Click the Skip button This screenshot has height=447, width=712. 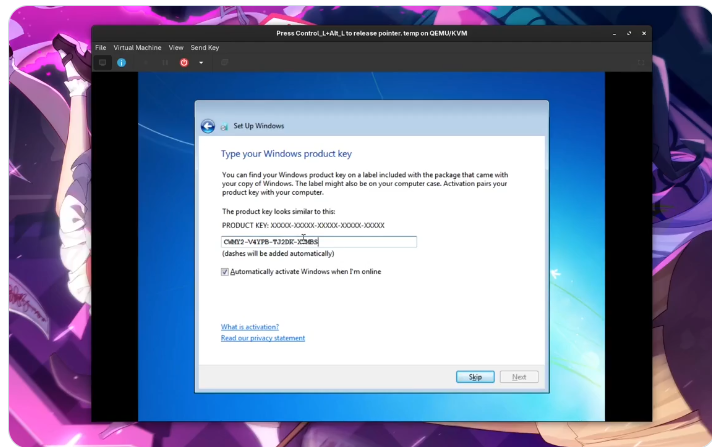click(x=475, y=377)
